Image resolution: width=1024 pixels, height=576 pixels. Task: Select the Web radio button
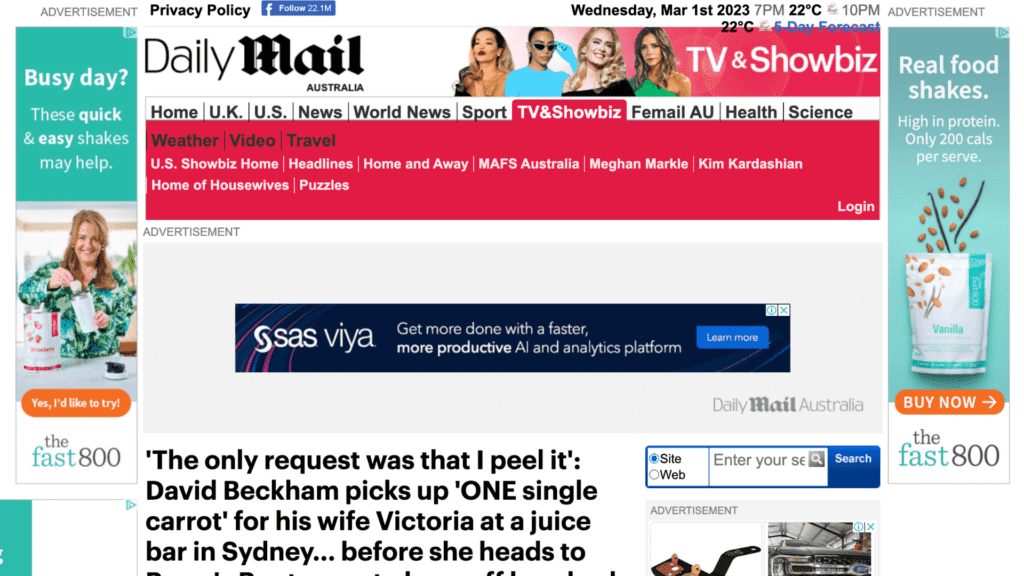pos(654,475)
